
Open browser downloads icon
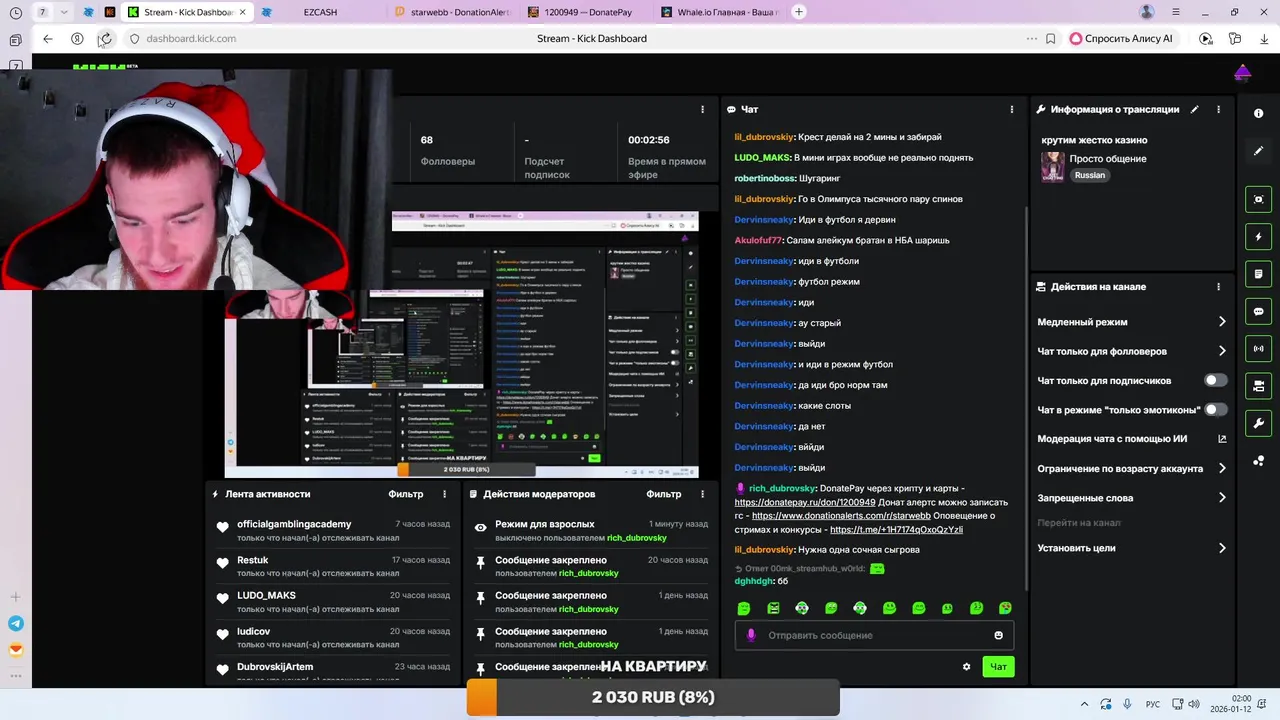click(x=1265, y=38)
